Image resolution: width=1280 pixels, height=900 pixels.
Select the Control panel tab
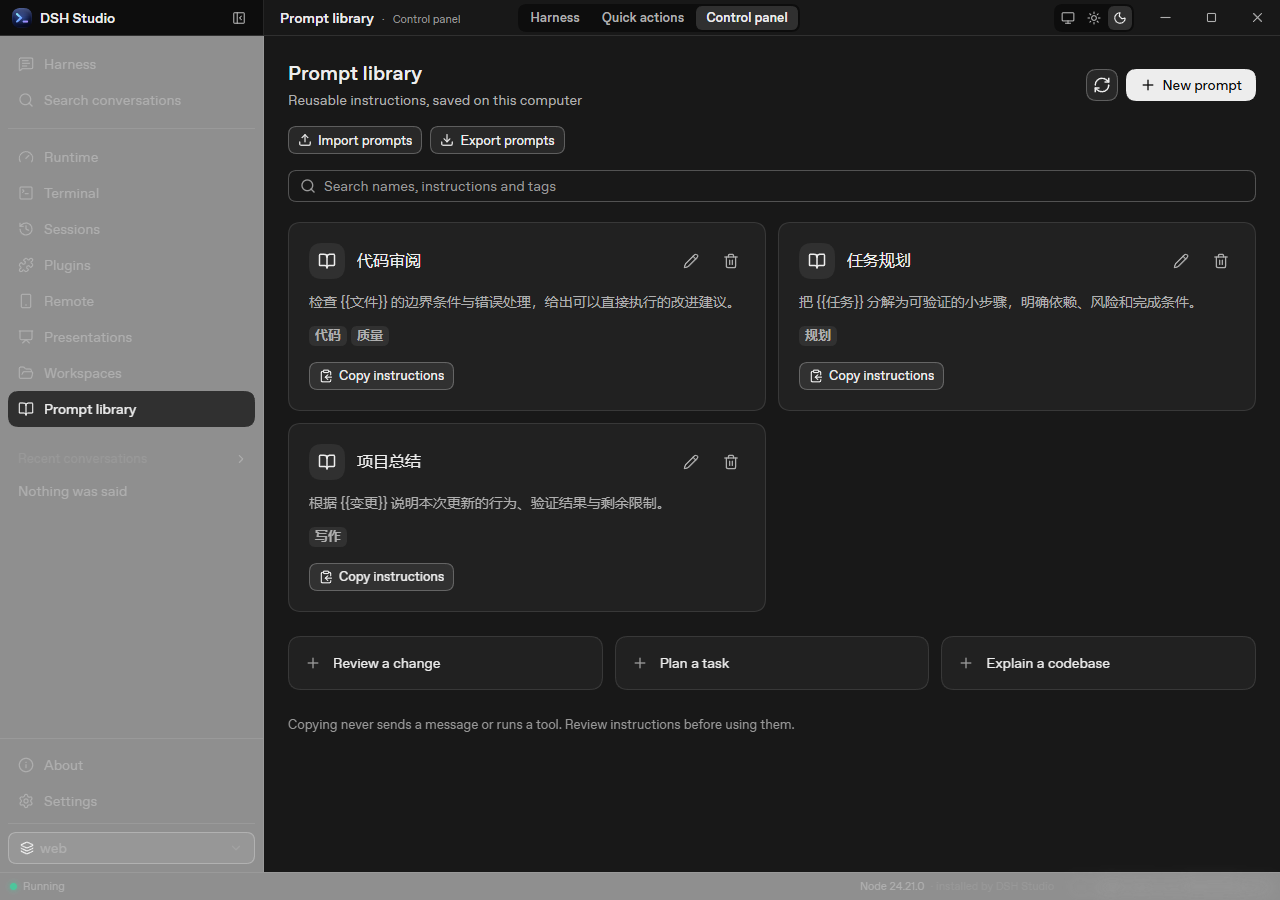point(747,18)
